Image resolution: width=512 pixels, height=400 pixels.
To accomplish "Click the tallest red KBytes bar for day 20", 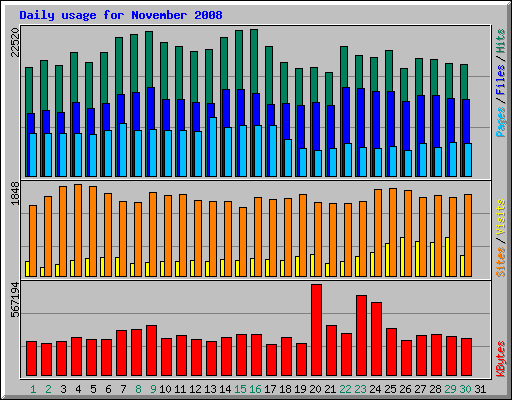I will pyautogui.click(x=317, y=330).
